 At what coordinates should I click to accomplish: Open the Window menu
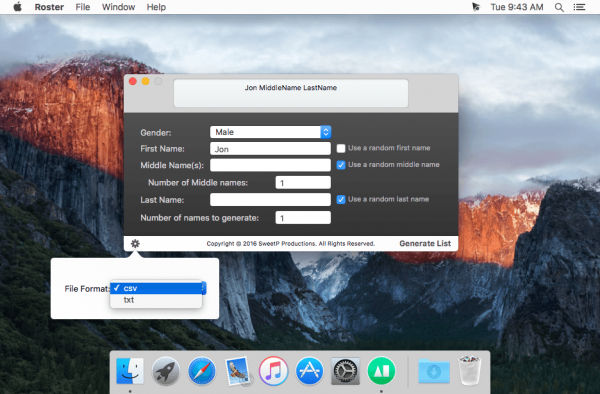(118, 7)
